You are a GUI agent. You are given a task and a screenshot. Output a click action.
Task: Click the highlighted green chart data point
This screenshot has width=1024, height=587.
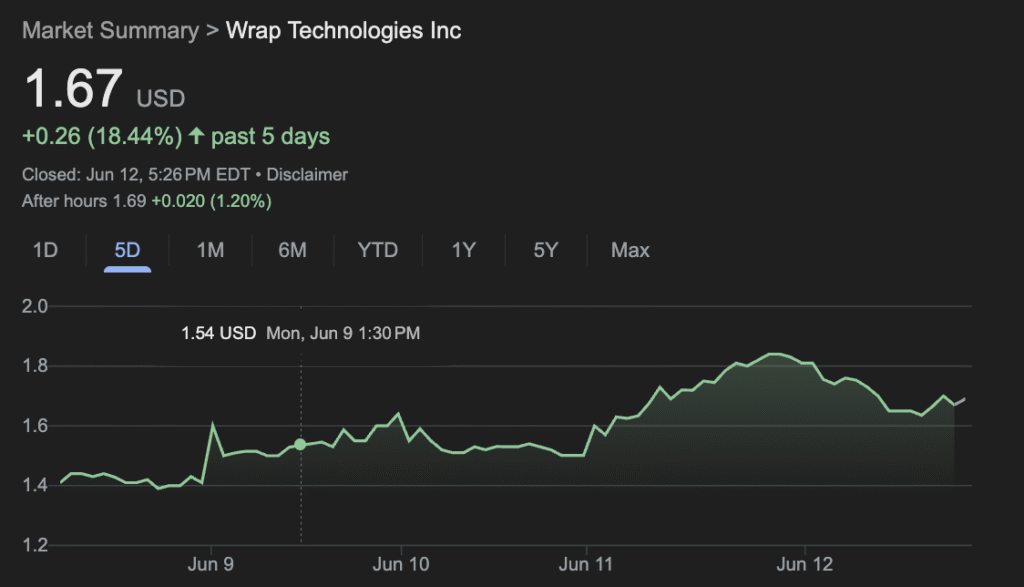point(300,444)
